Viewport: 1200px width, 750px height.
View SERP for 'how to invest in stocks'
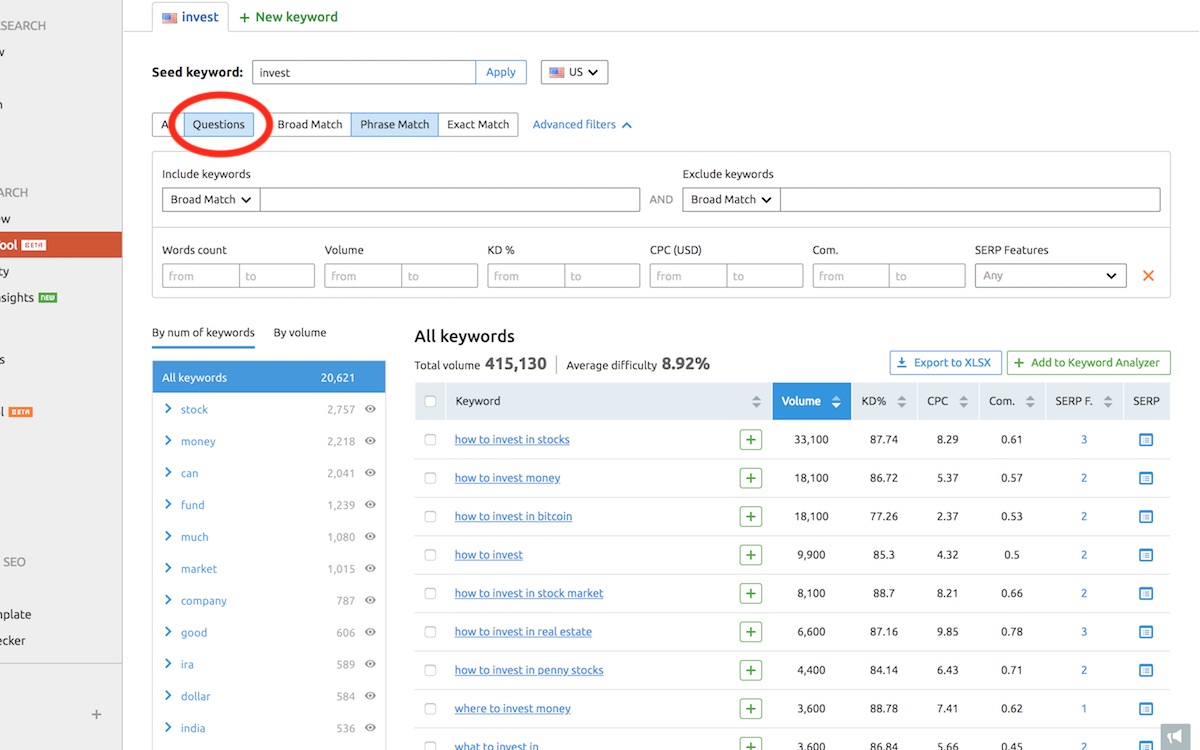pos(1146,440)
